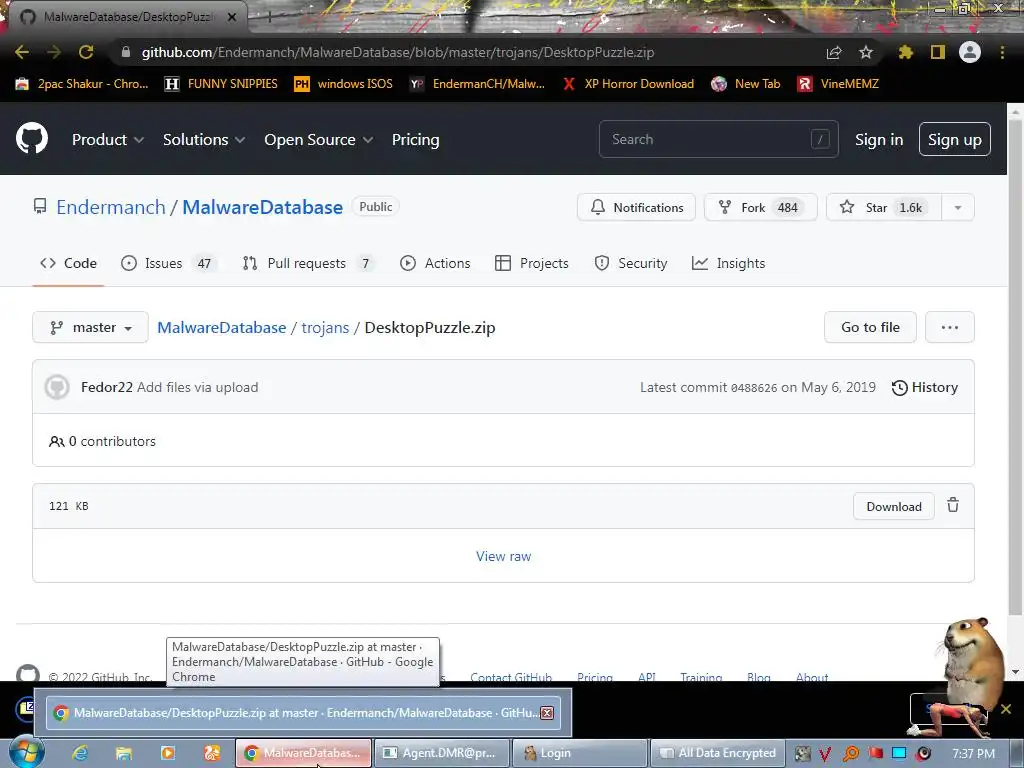1024x768 pixels.
Task: Click the trash delete file icon
Action: pos(953,505)
